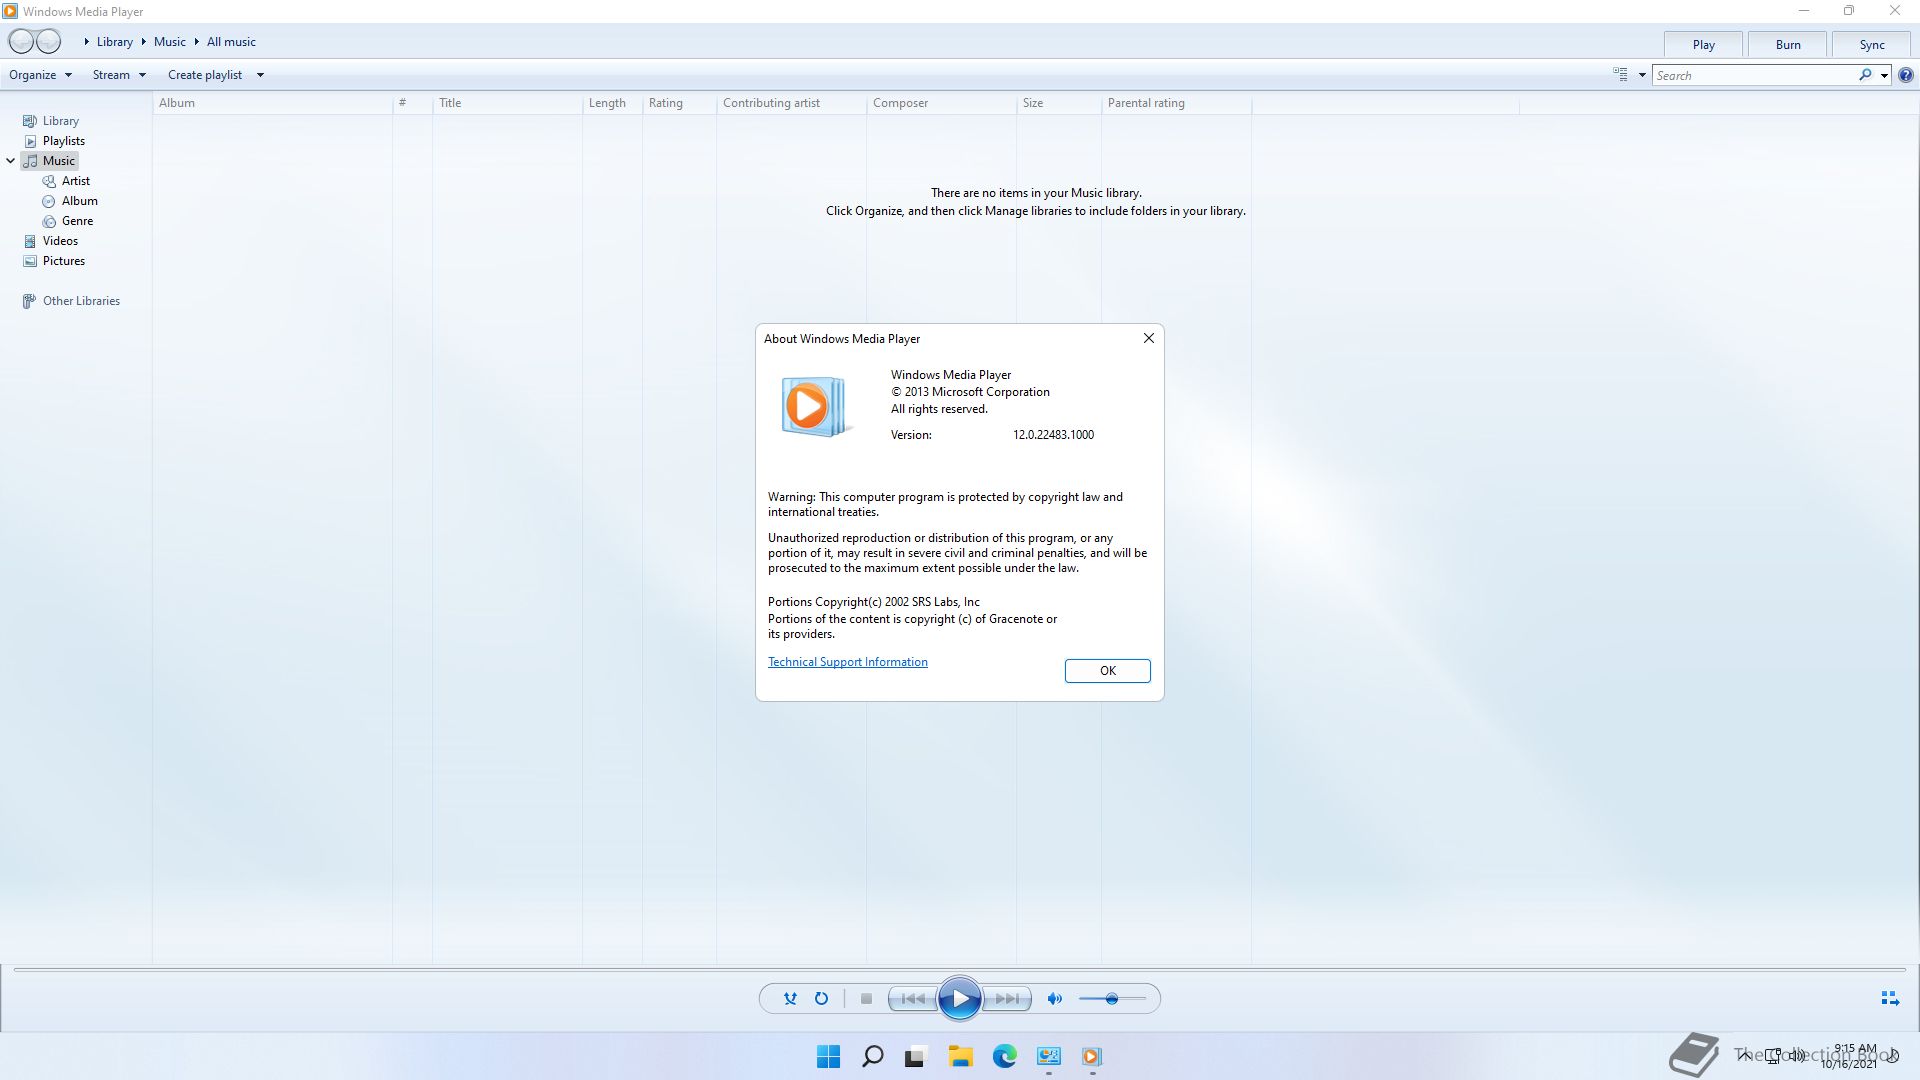Start playback with the Play button
1920x1080 pixels.
(x=959, y=999)
